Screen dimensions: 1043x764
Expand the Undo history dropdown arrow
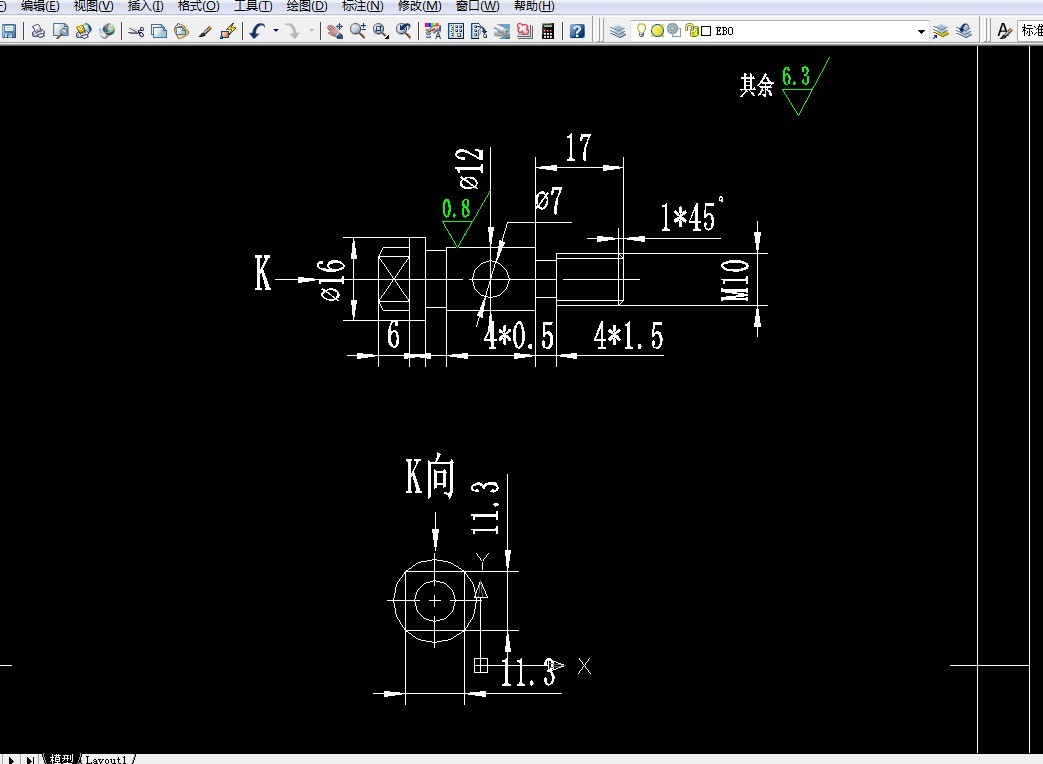pyautogui.click(x=275, y=31)
